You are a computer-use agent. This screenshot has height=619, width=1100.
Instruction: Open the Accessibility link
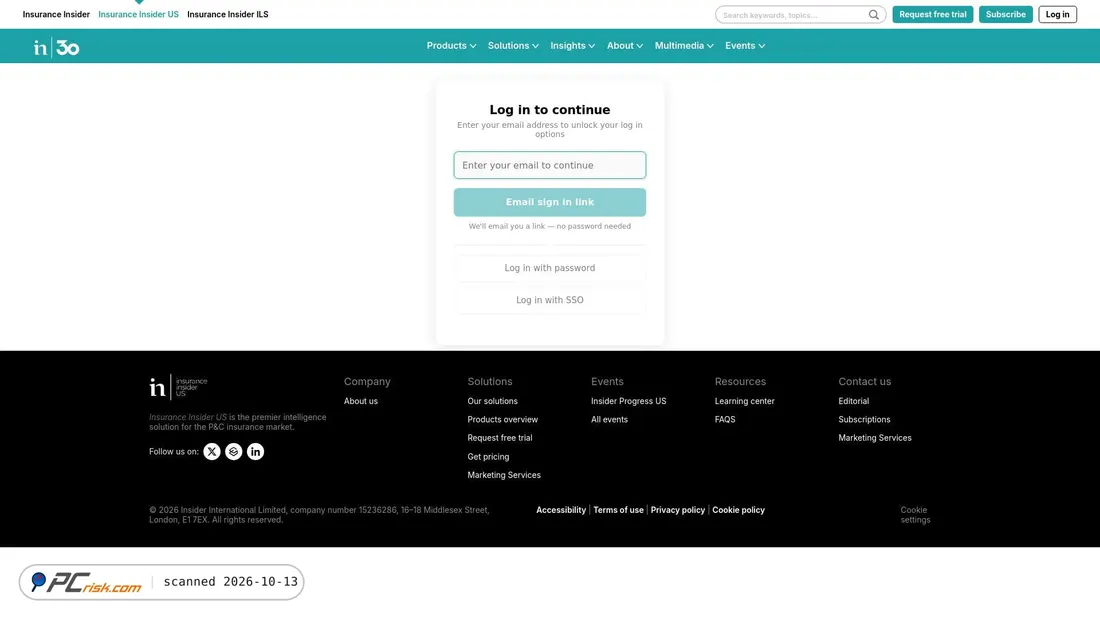coord(561,510)
